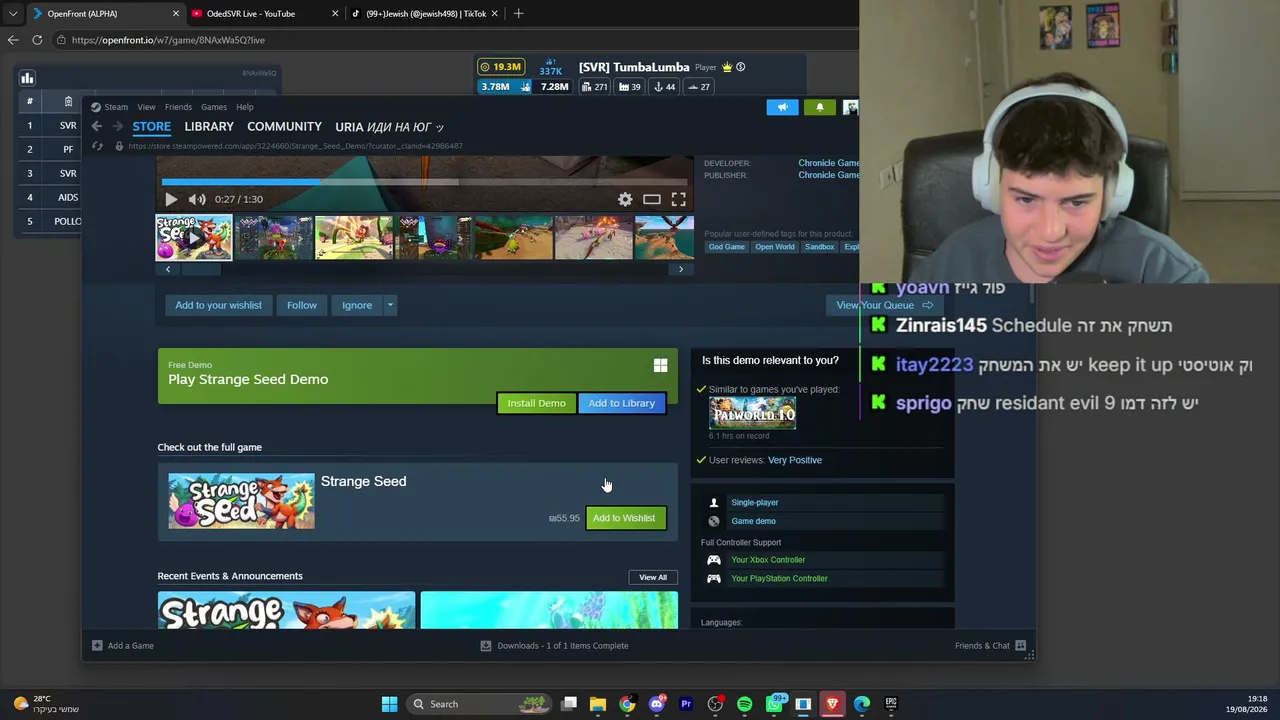Toggle theater mode on trailer player

click(652, 199)
